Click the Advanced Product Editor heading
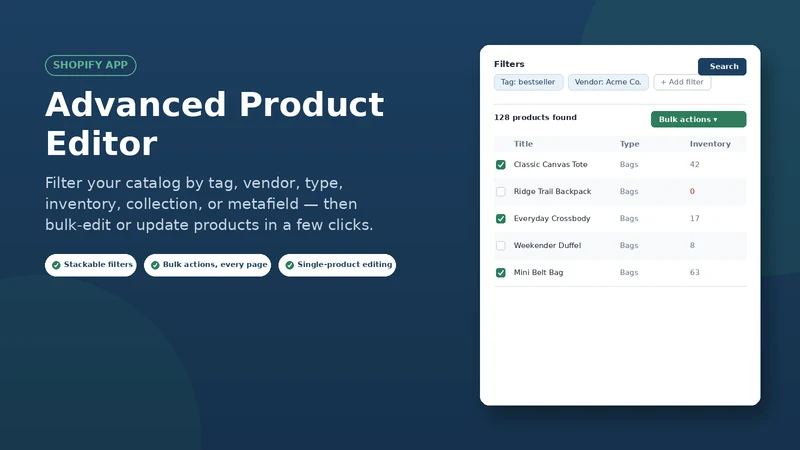Image resolution: width=800 pixels, height=450 pixels. (x=214, y=124)
